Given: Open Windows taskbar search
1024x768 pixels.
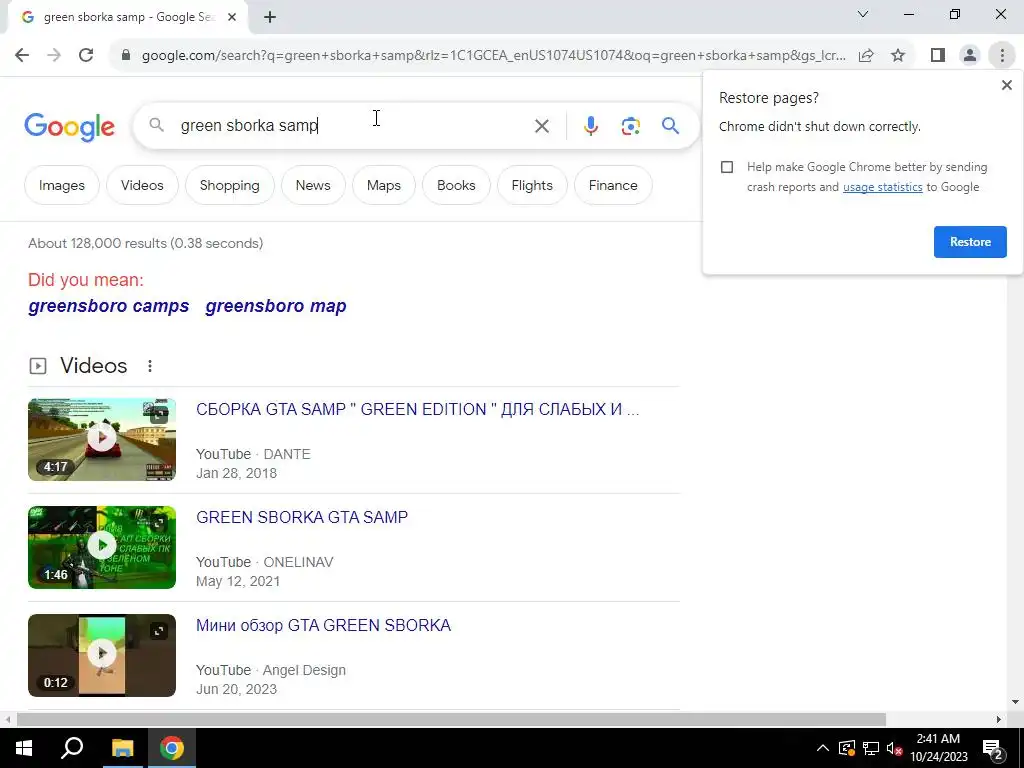Looking at the screenshot, I should click(72, 748).
